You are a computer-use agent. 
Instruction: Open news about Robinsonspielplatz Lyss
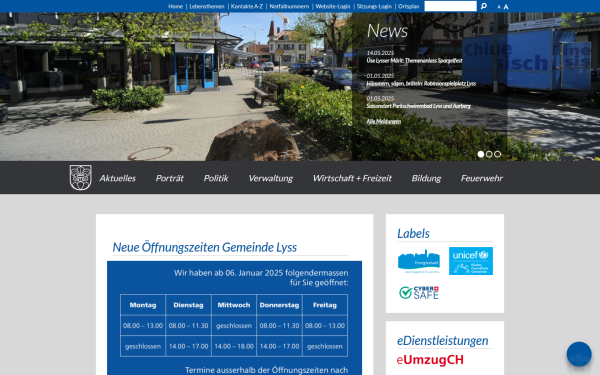pos(421,83)
